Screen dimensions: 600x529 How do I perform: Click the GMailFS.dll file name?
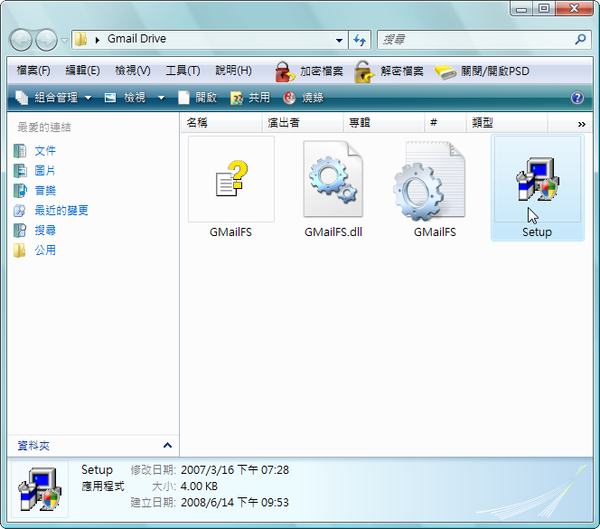tap(333, 232)
